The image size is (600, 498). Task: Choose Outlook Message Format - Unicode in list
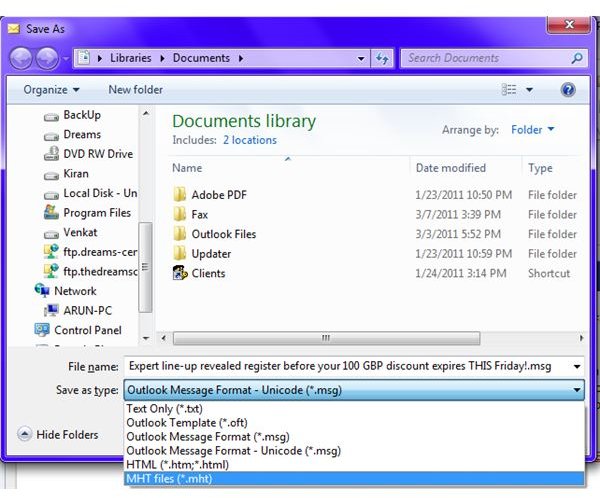point(354,451)
